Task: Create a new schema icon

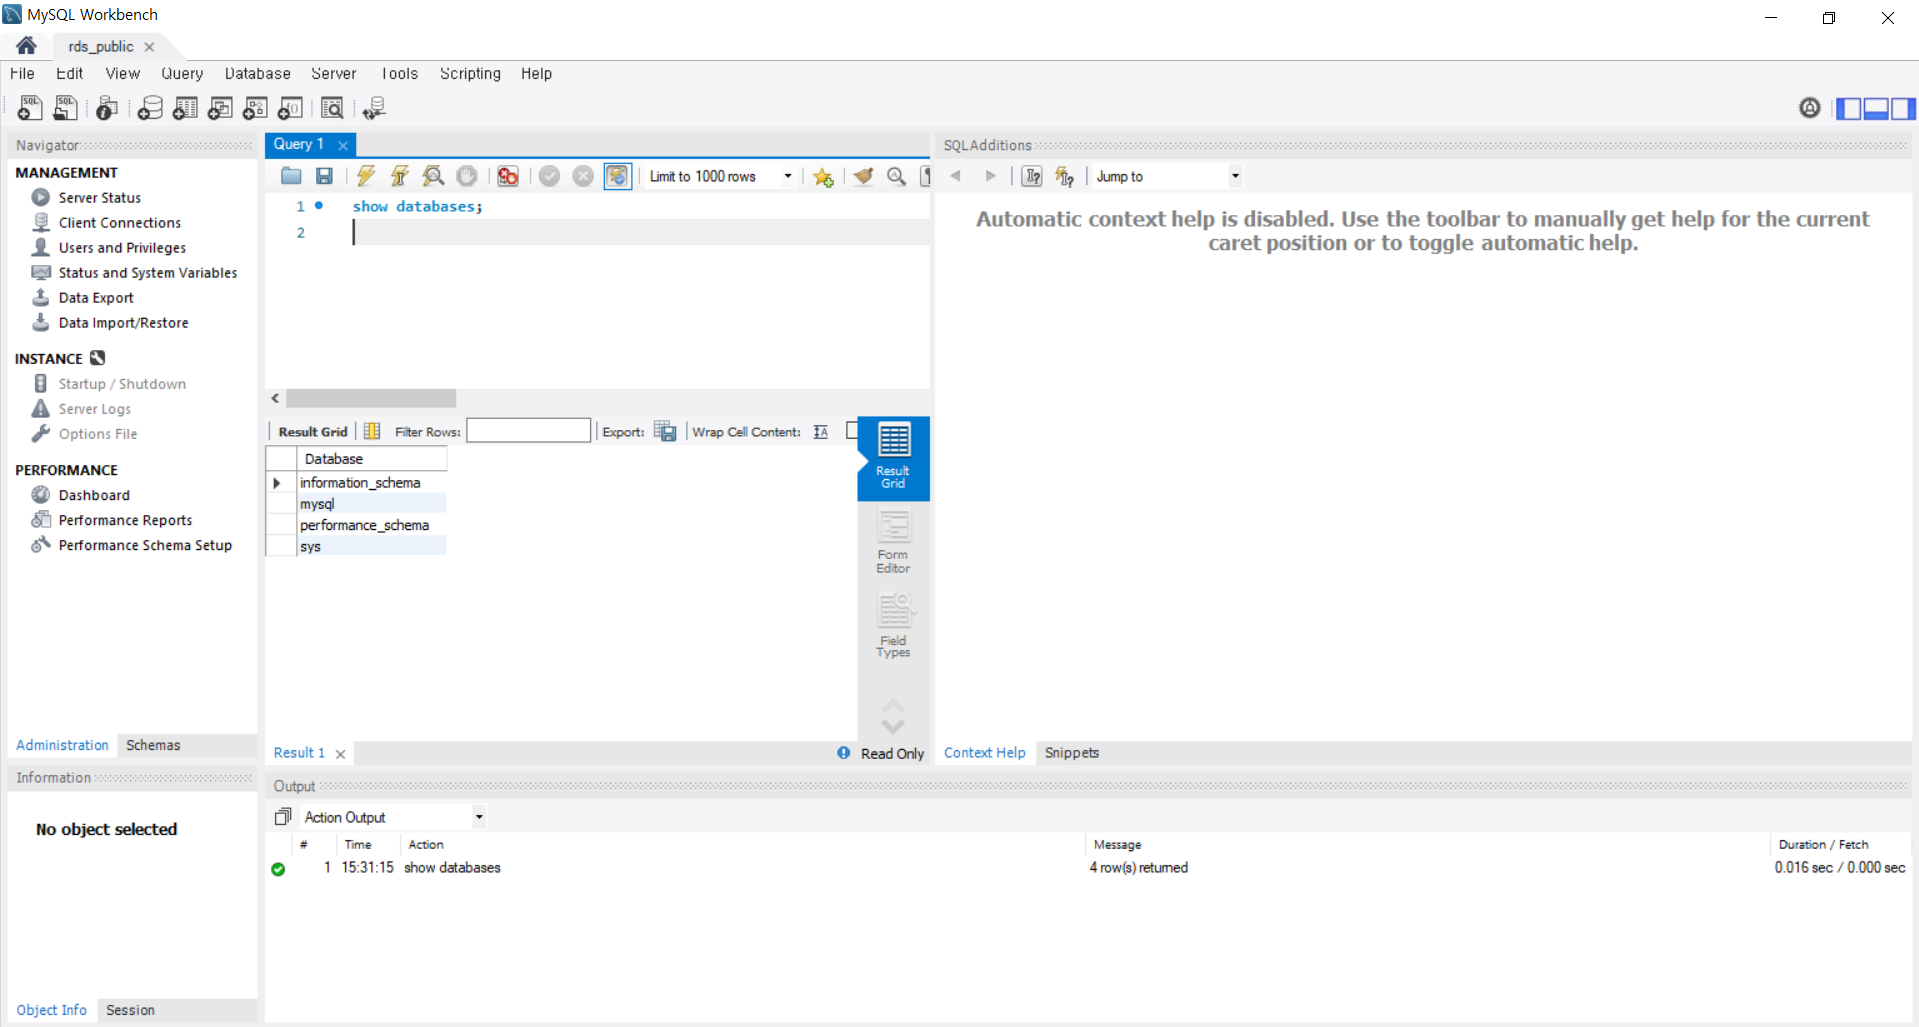Action: pos(150,108)
